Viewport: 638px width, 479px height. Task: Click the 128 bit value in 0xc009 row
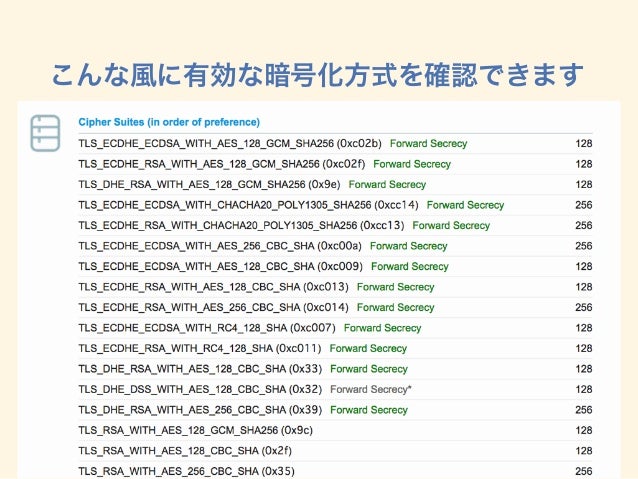pyautogui.click(x=584, y=267)
